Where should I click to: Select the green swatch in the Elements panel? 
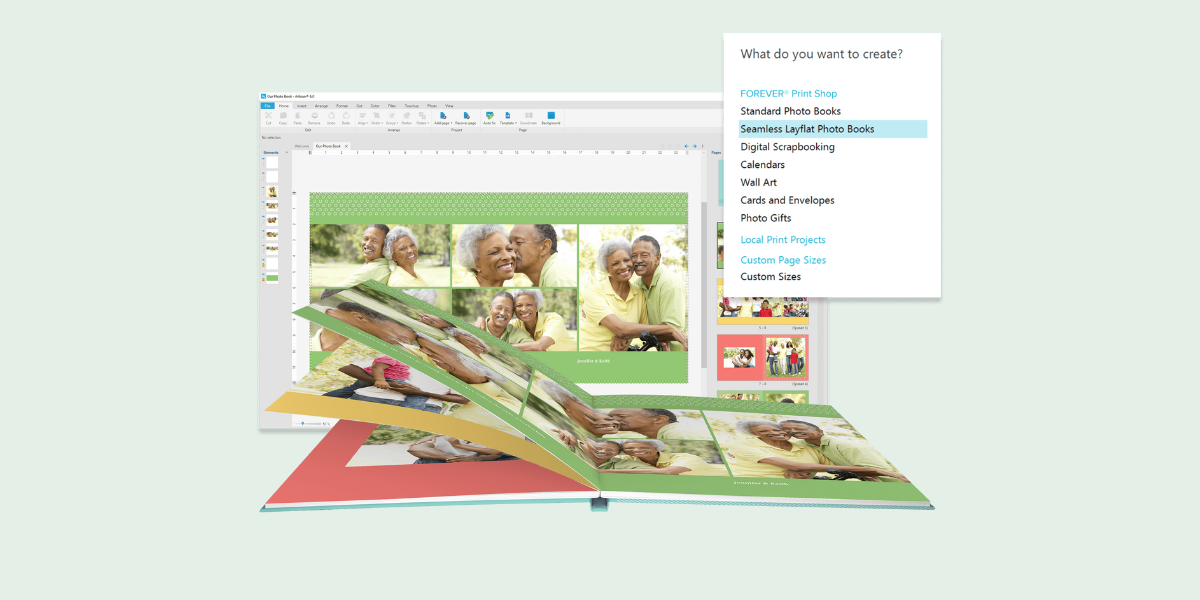tap(272, 277)
